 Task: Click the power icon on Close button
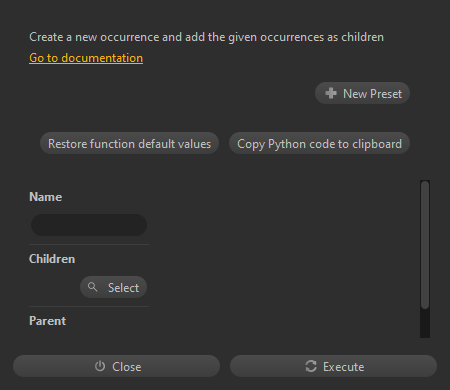pyautogui.click(x=100, y=366)
